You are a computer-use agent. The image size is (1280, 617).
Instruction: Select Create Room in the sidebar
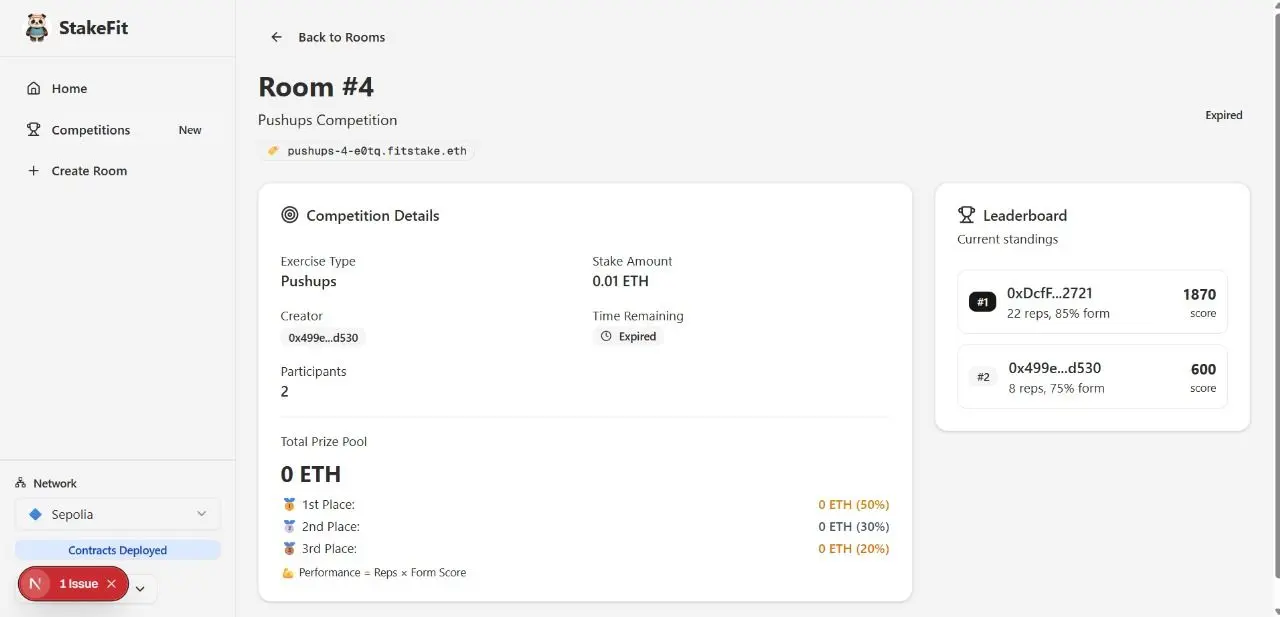89,171
